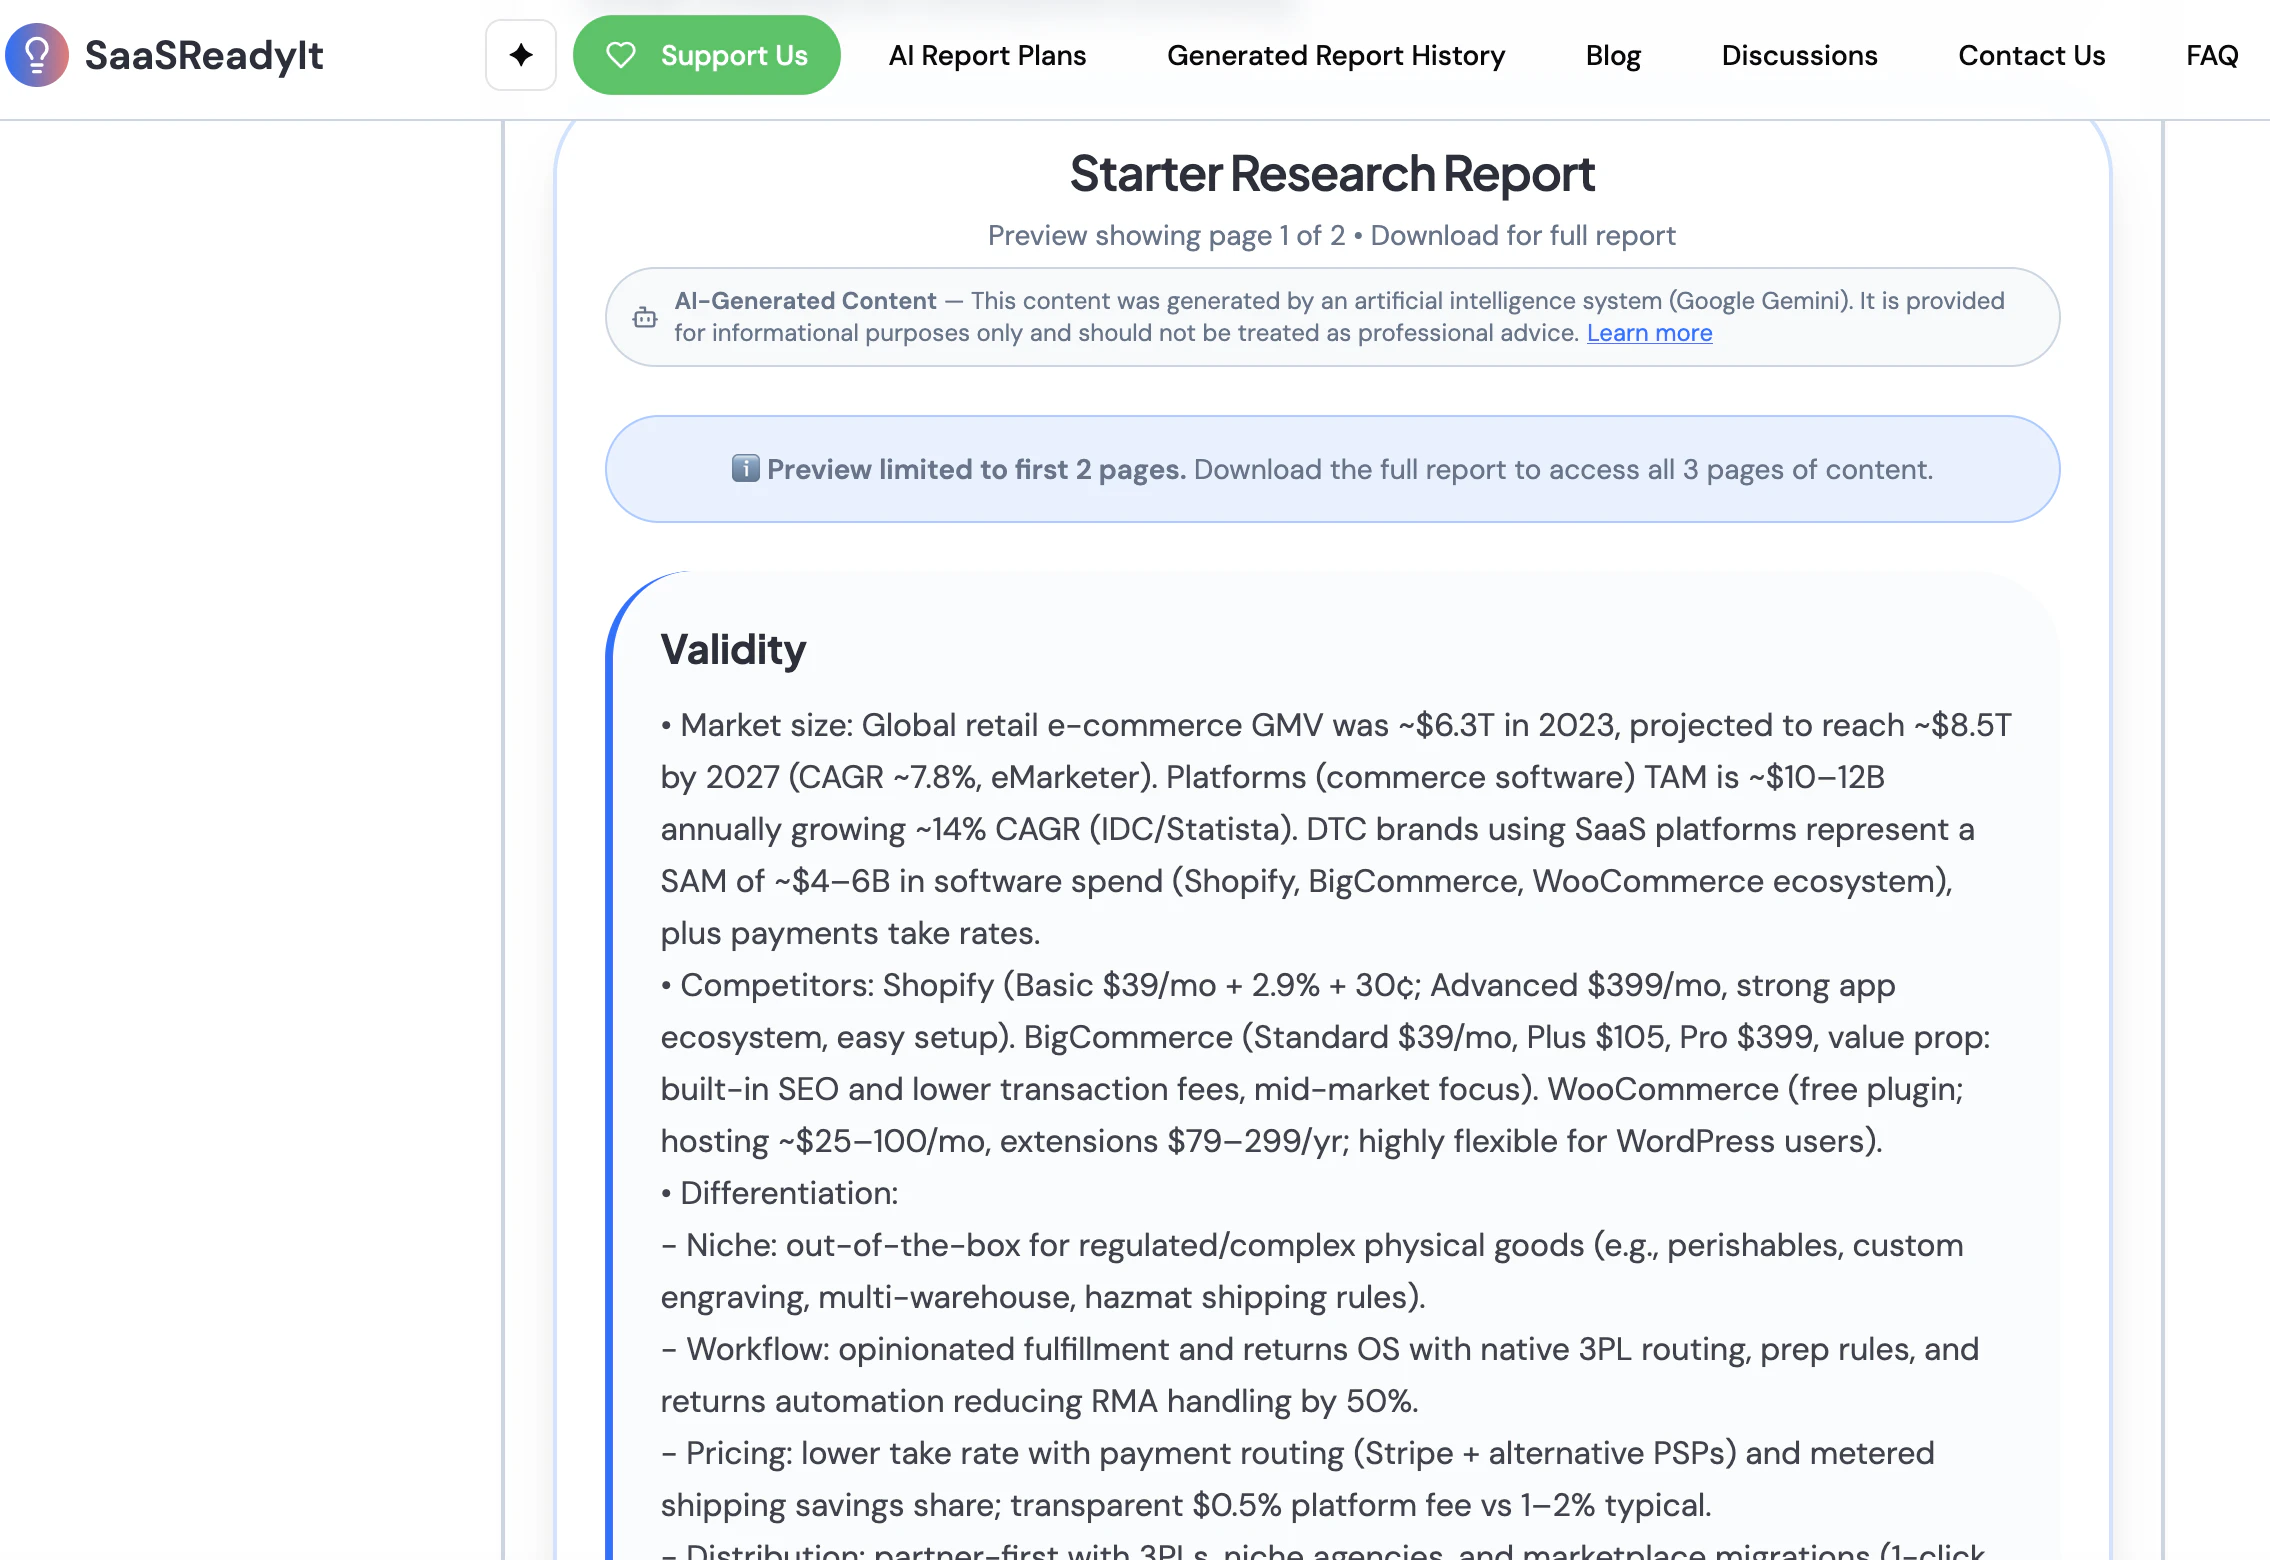Screen dimensions: 2270x1560
Task: Open the Blog navigation link
Action: pyautogui.click(x=1613, y=55)
